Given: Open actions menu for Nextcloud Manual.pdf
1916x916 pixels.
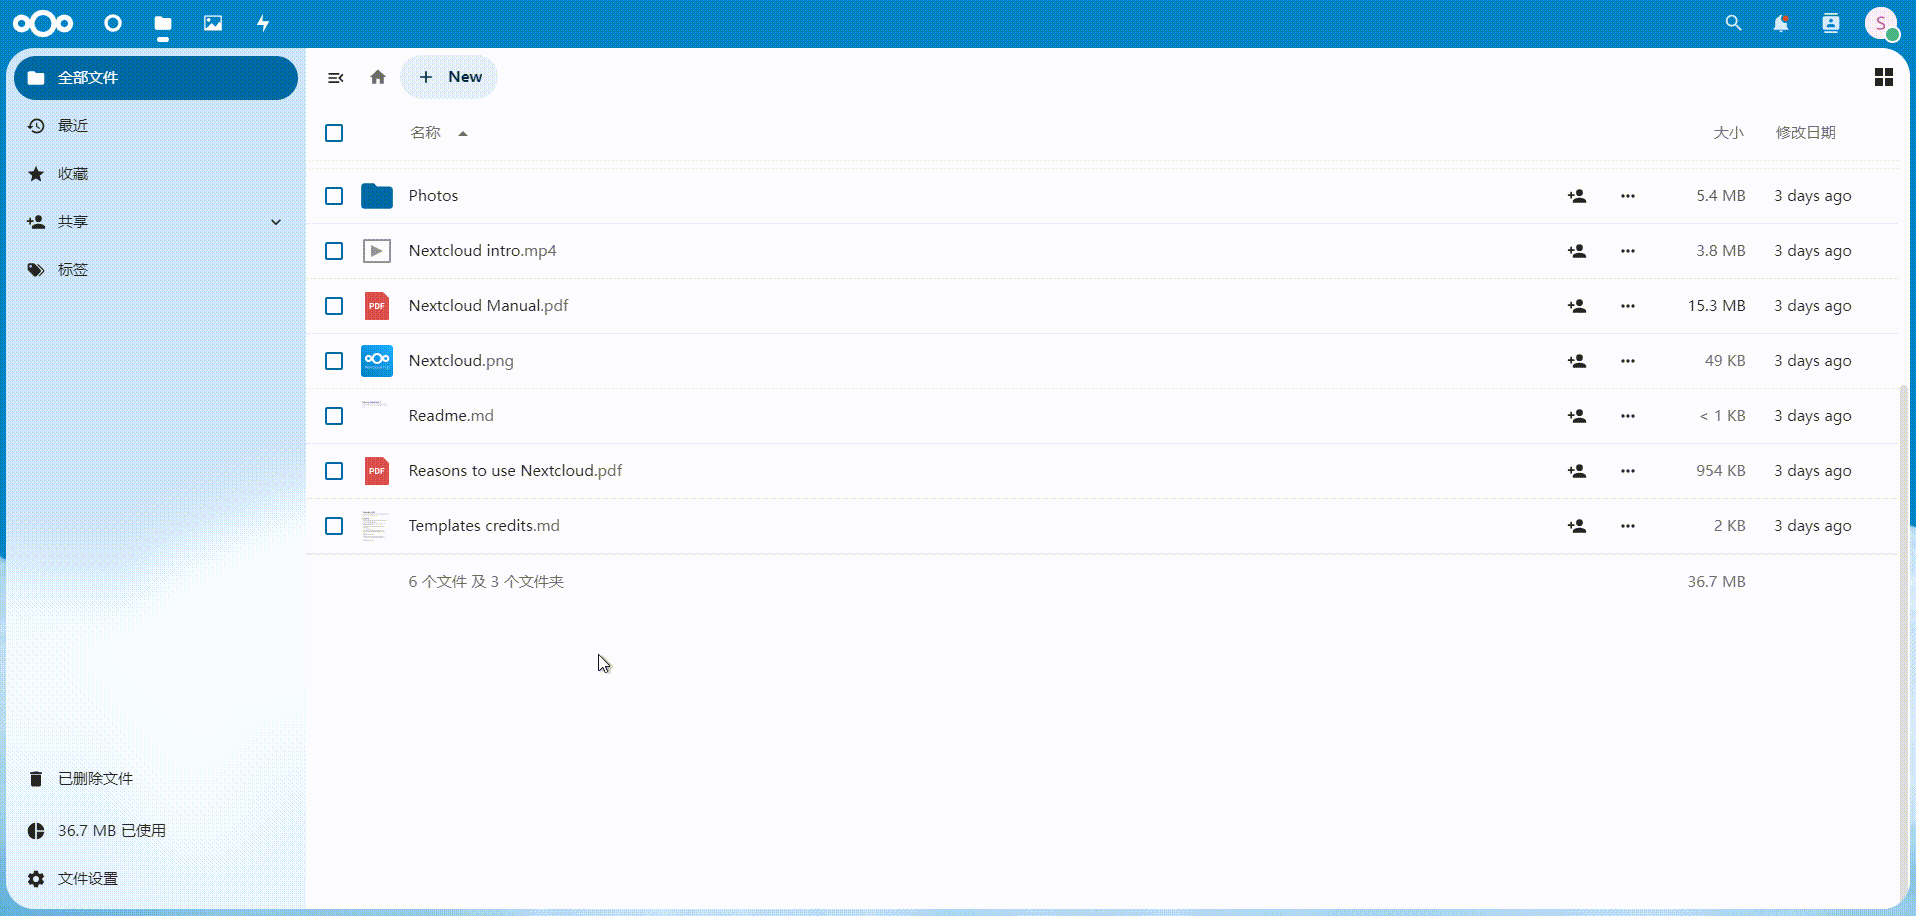Looking at the screenshot, I should point(1628,306).
